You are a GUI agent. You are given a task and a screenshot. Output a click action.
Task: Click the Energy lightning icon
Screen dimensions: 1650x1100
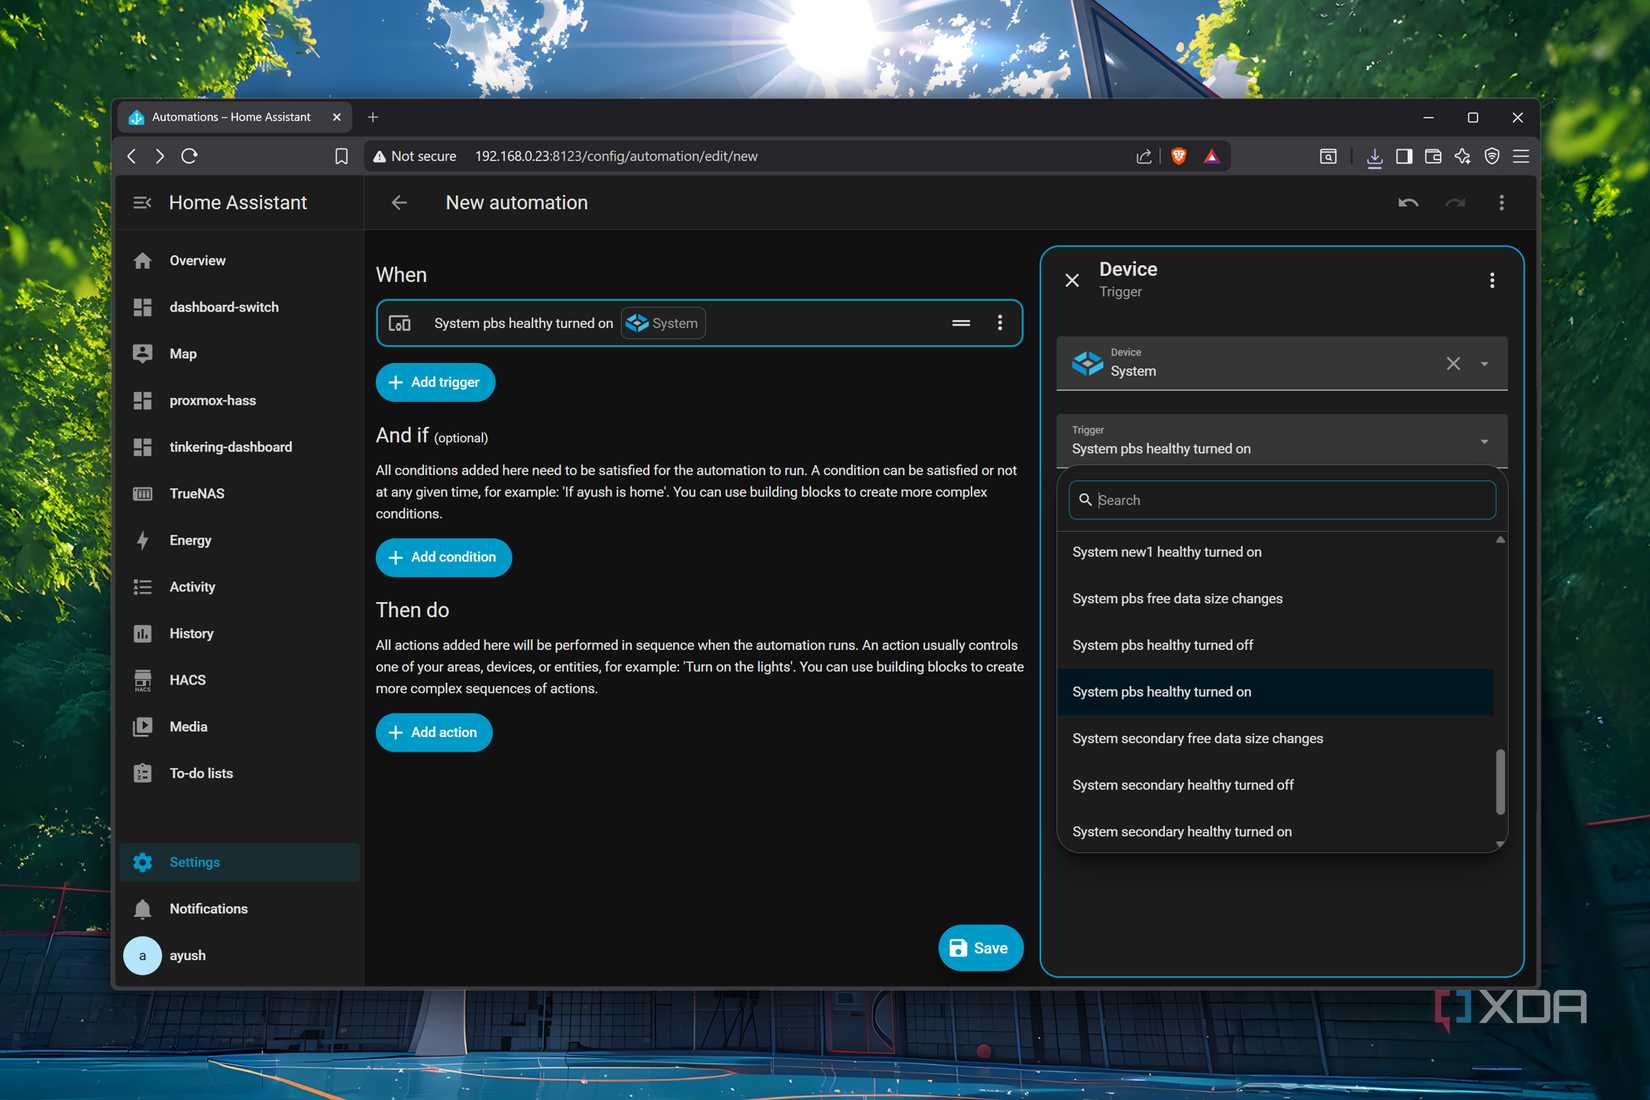click(143, 540)
